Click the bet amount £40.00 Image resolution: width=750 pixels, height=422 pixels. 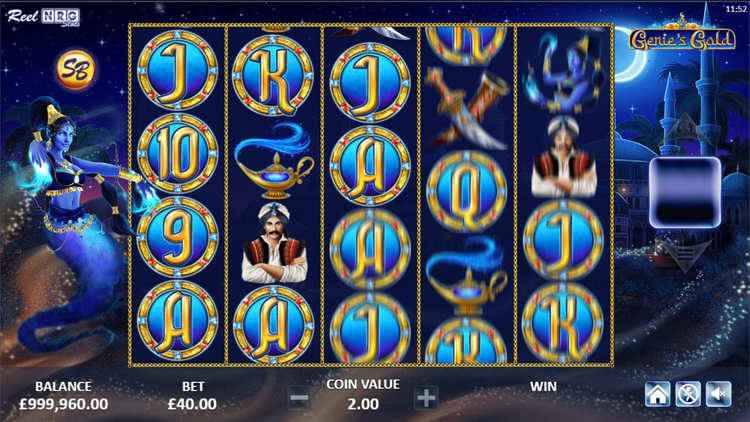(x=192, y=404)
